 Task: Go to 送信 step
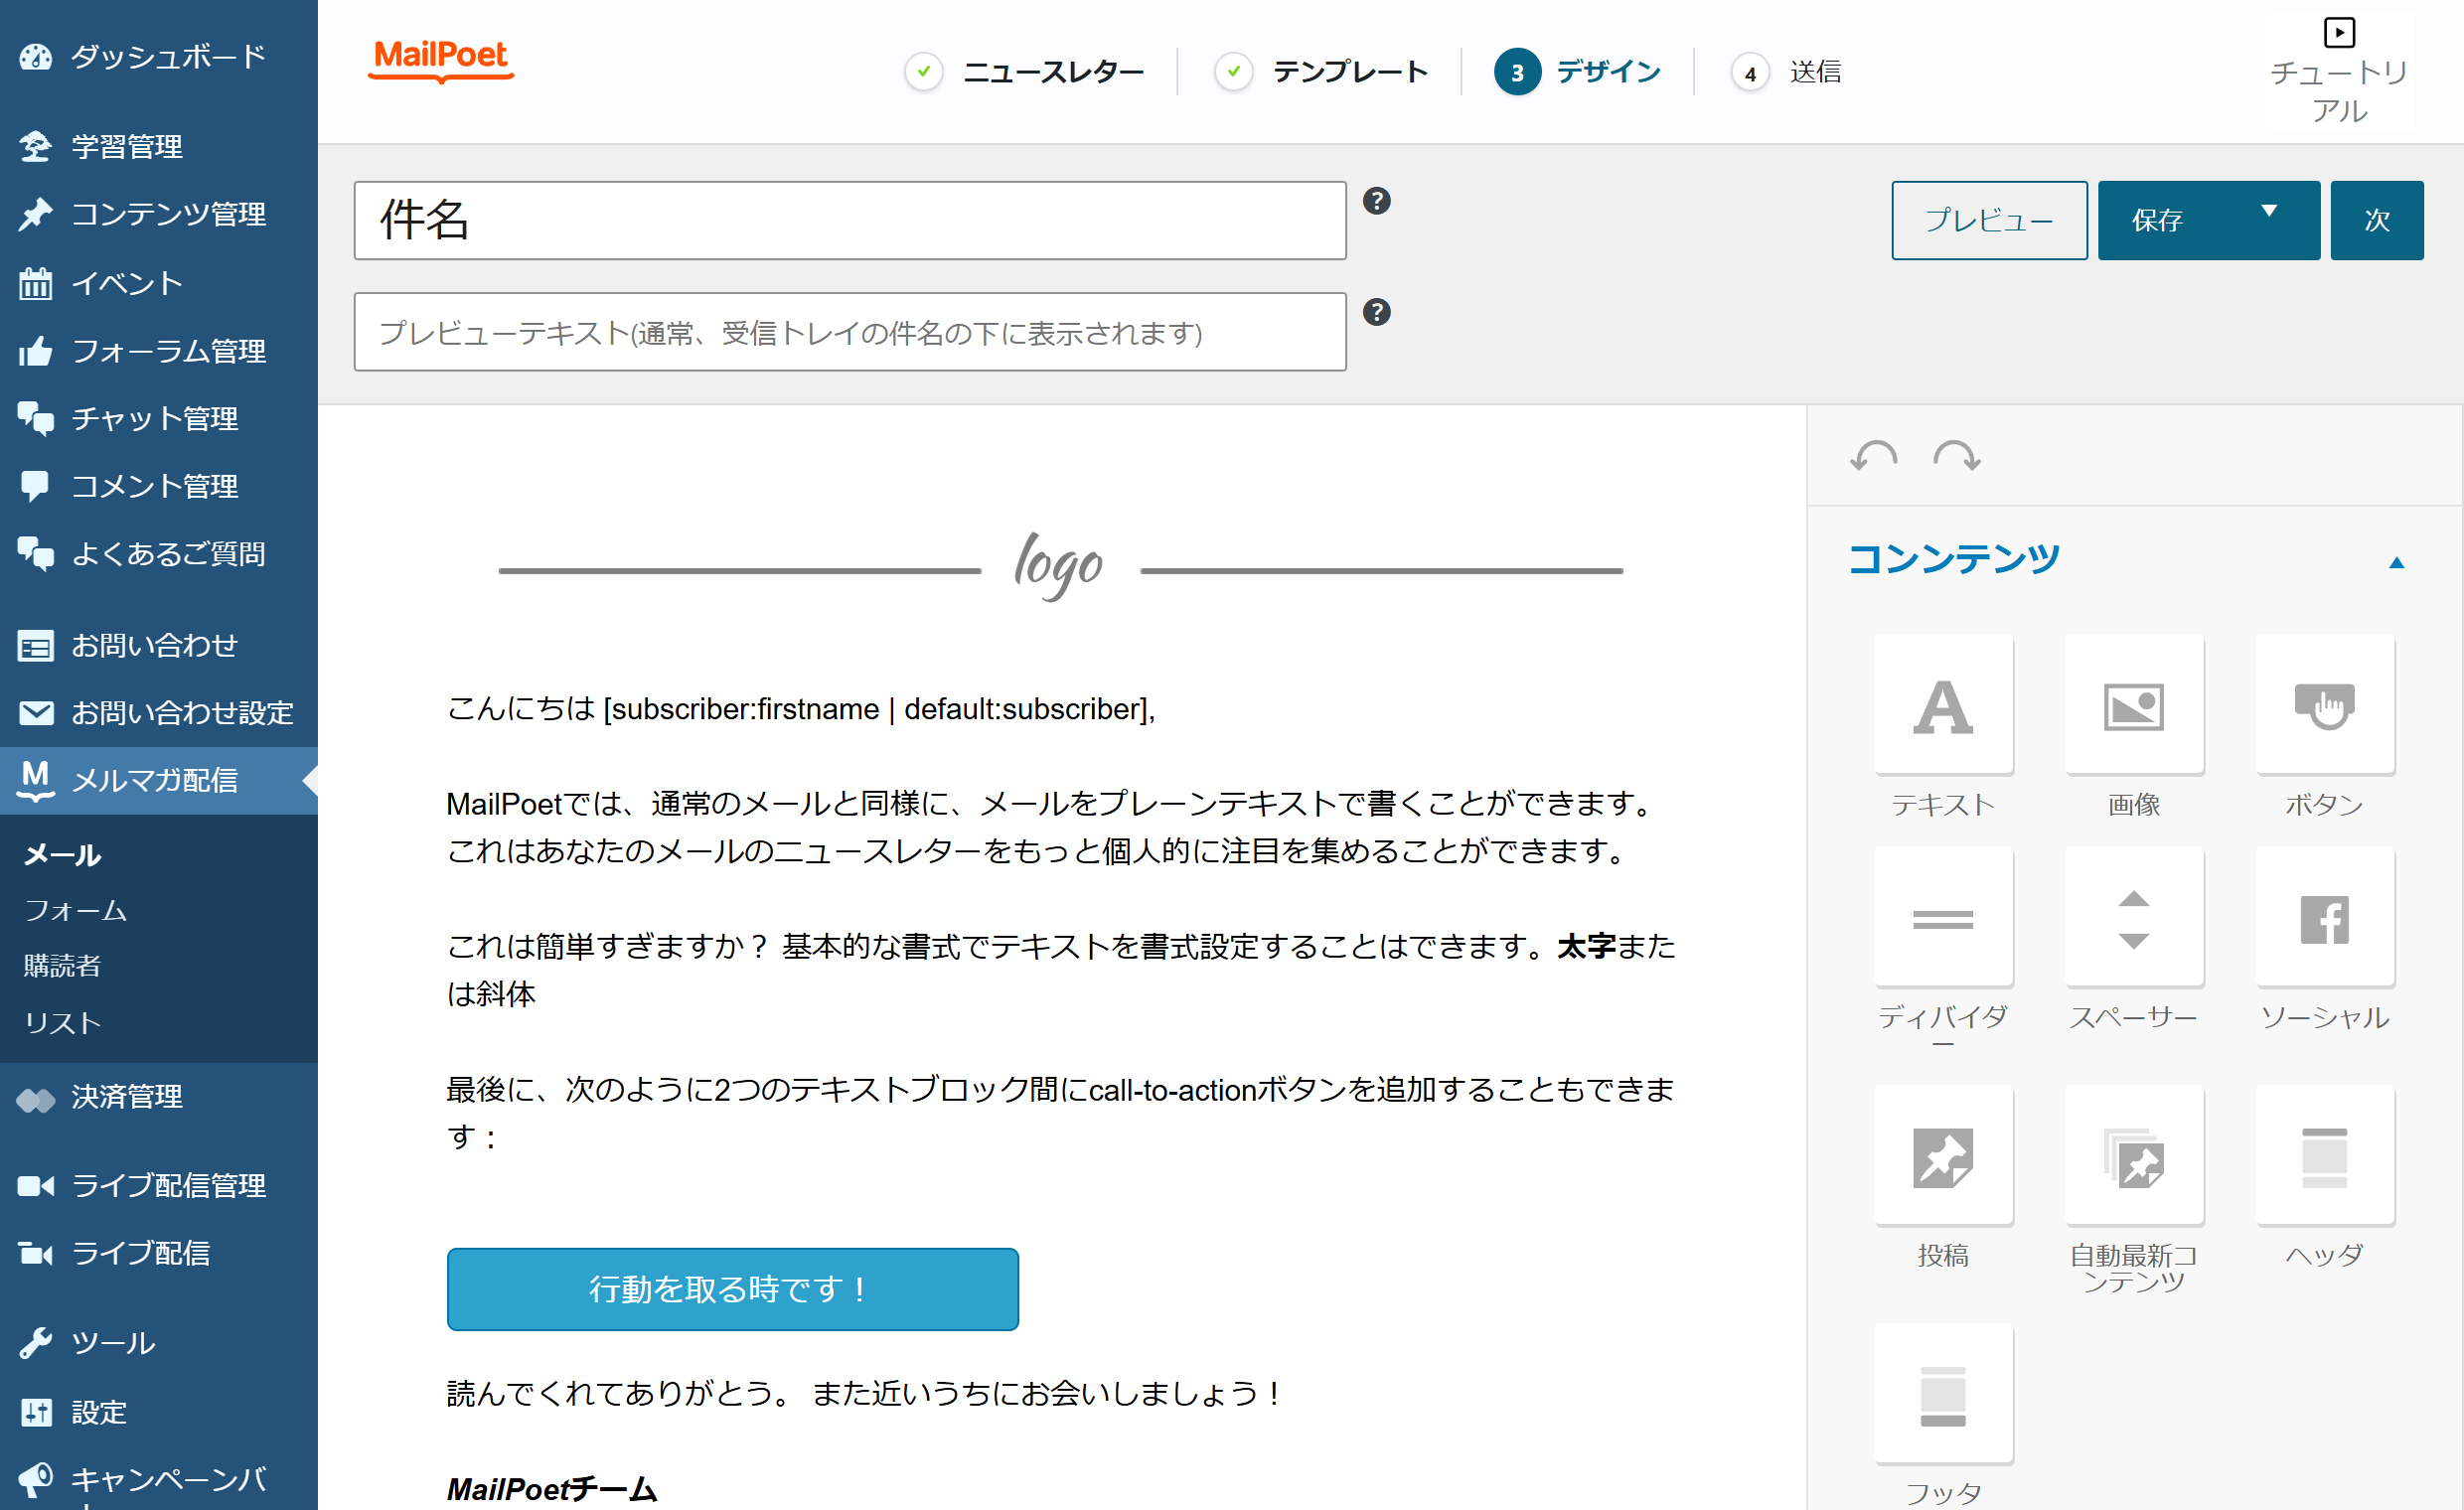coord(1786,72)
